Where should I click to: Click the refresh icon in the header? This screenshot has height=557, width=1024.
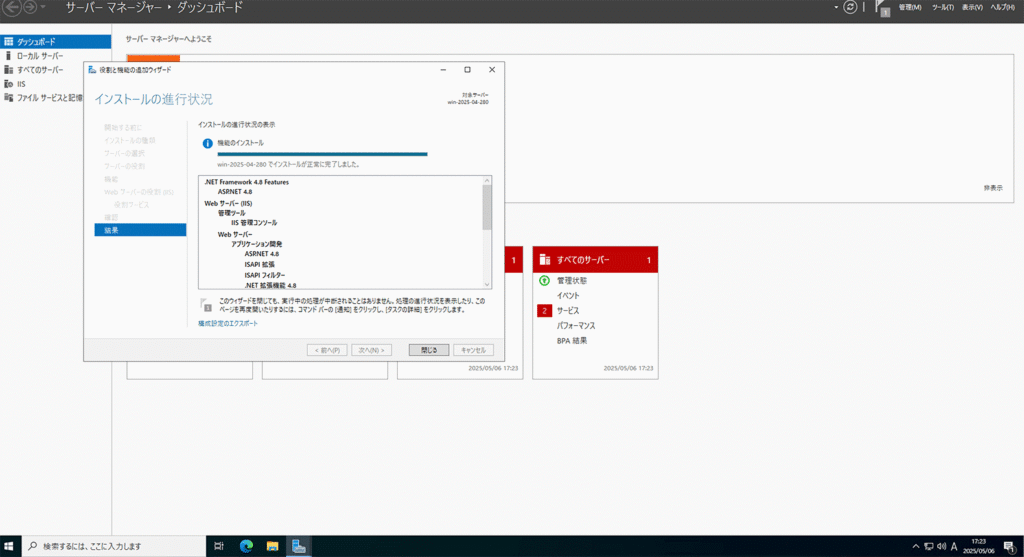(x=850, y=7)
